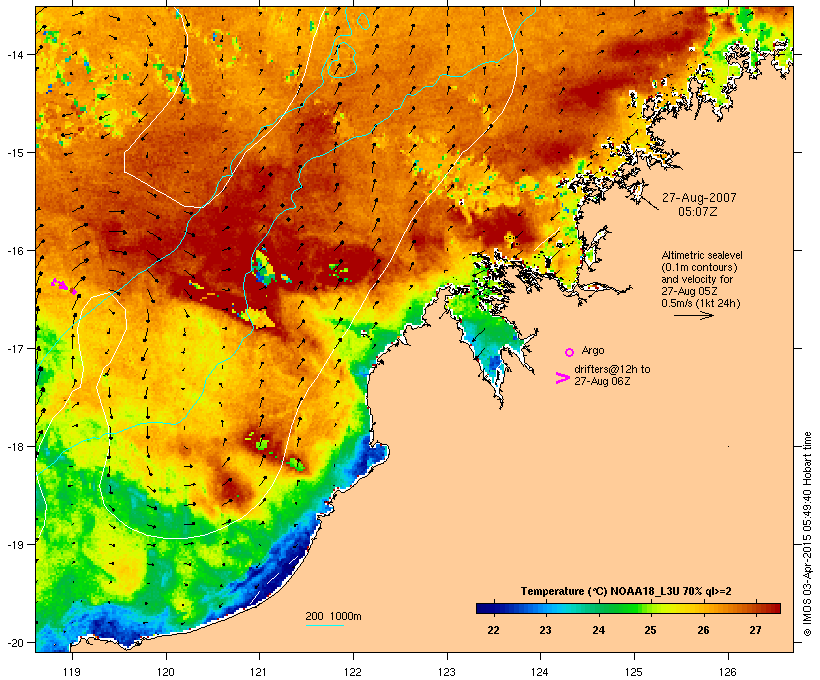Image resolution: width=820 pixels, height=680 pixels.
Task: Click the colorbar tick label 27
Action: pos(755,630)
